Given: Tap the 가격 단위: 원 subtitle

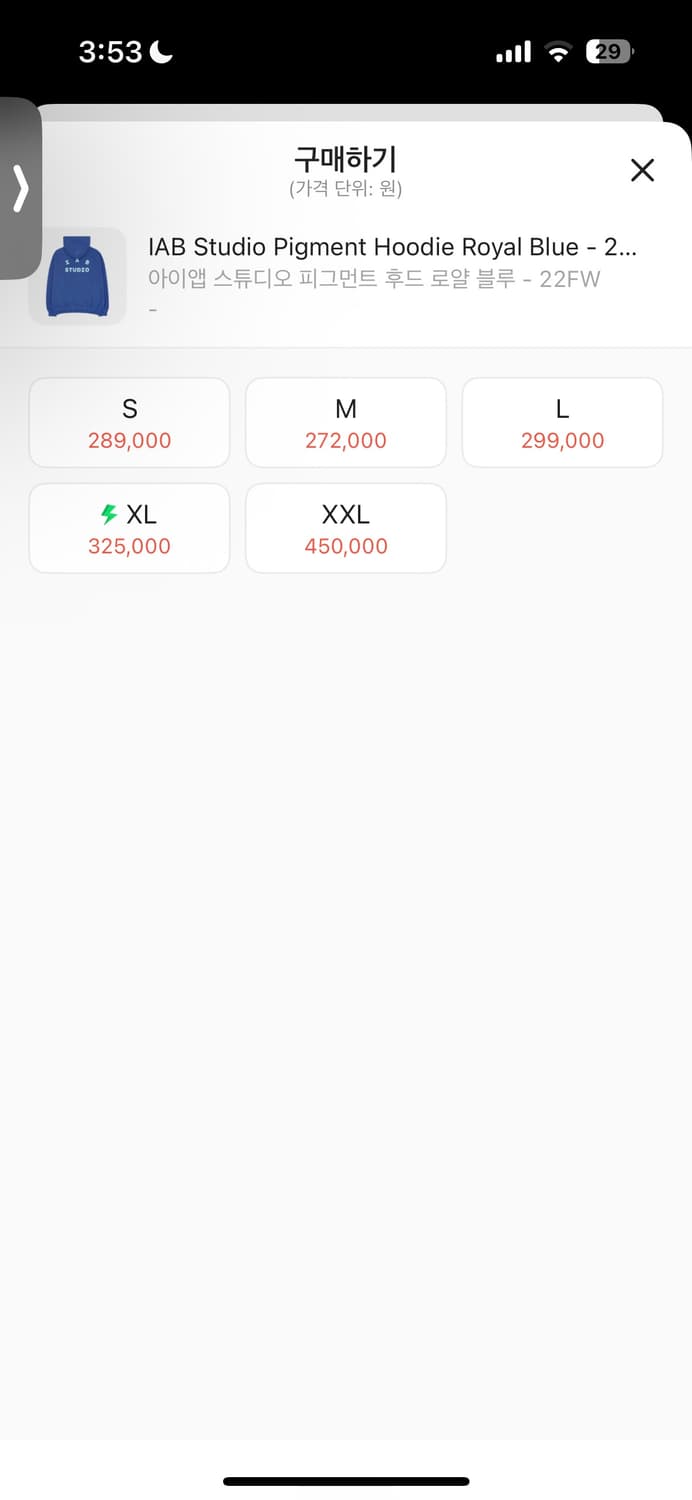Looking at the screenshot, I should click(345, 188).
